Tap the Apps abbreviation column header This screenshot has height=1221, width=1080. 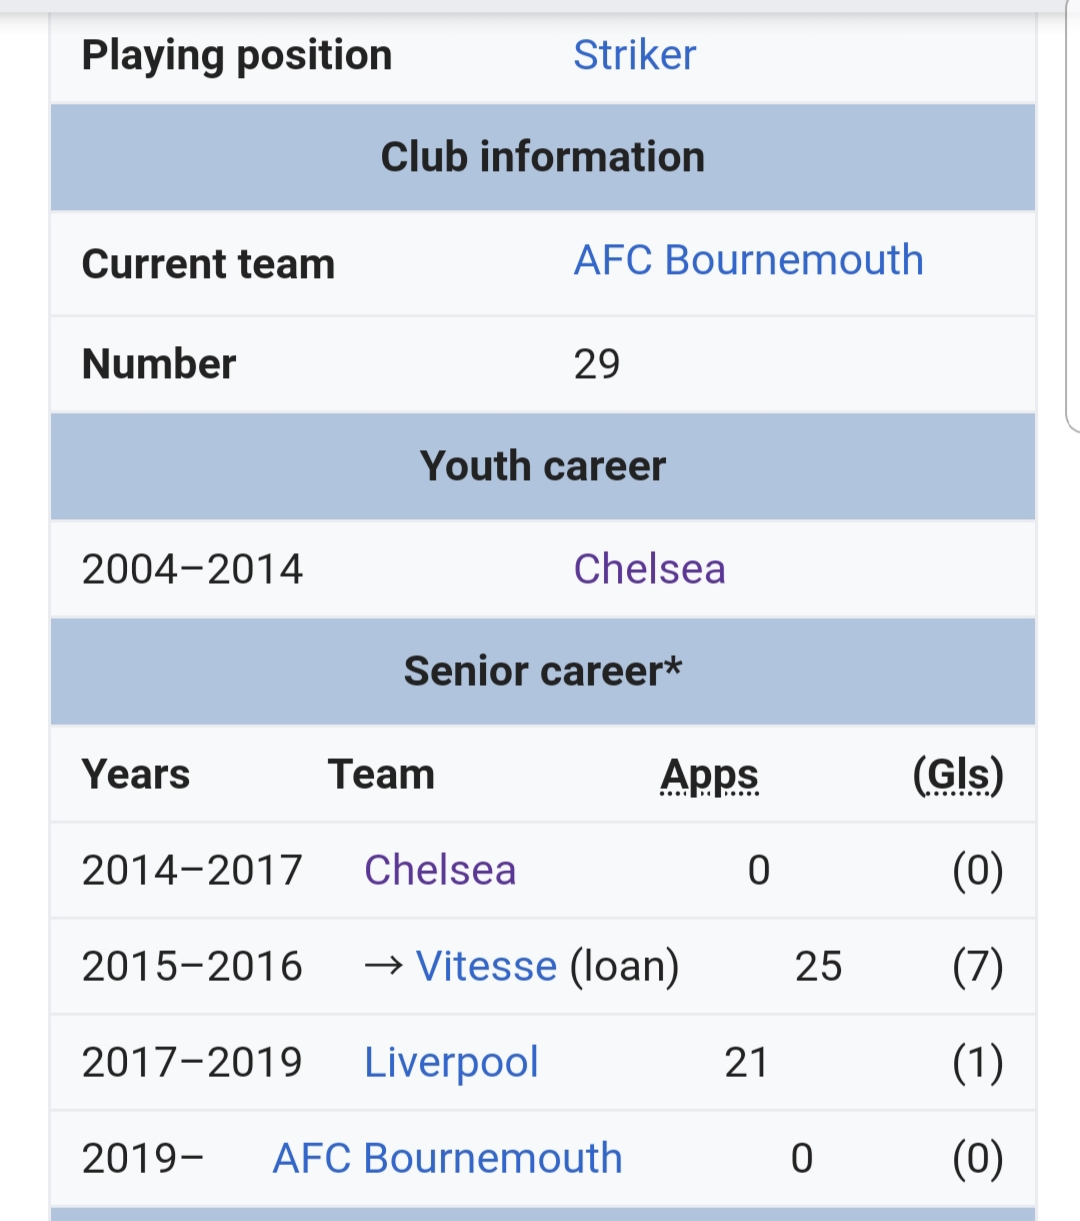pyautogui.click(x=709, y=775)
